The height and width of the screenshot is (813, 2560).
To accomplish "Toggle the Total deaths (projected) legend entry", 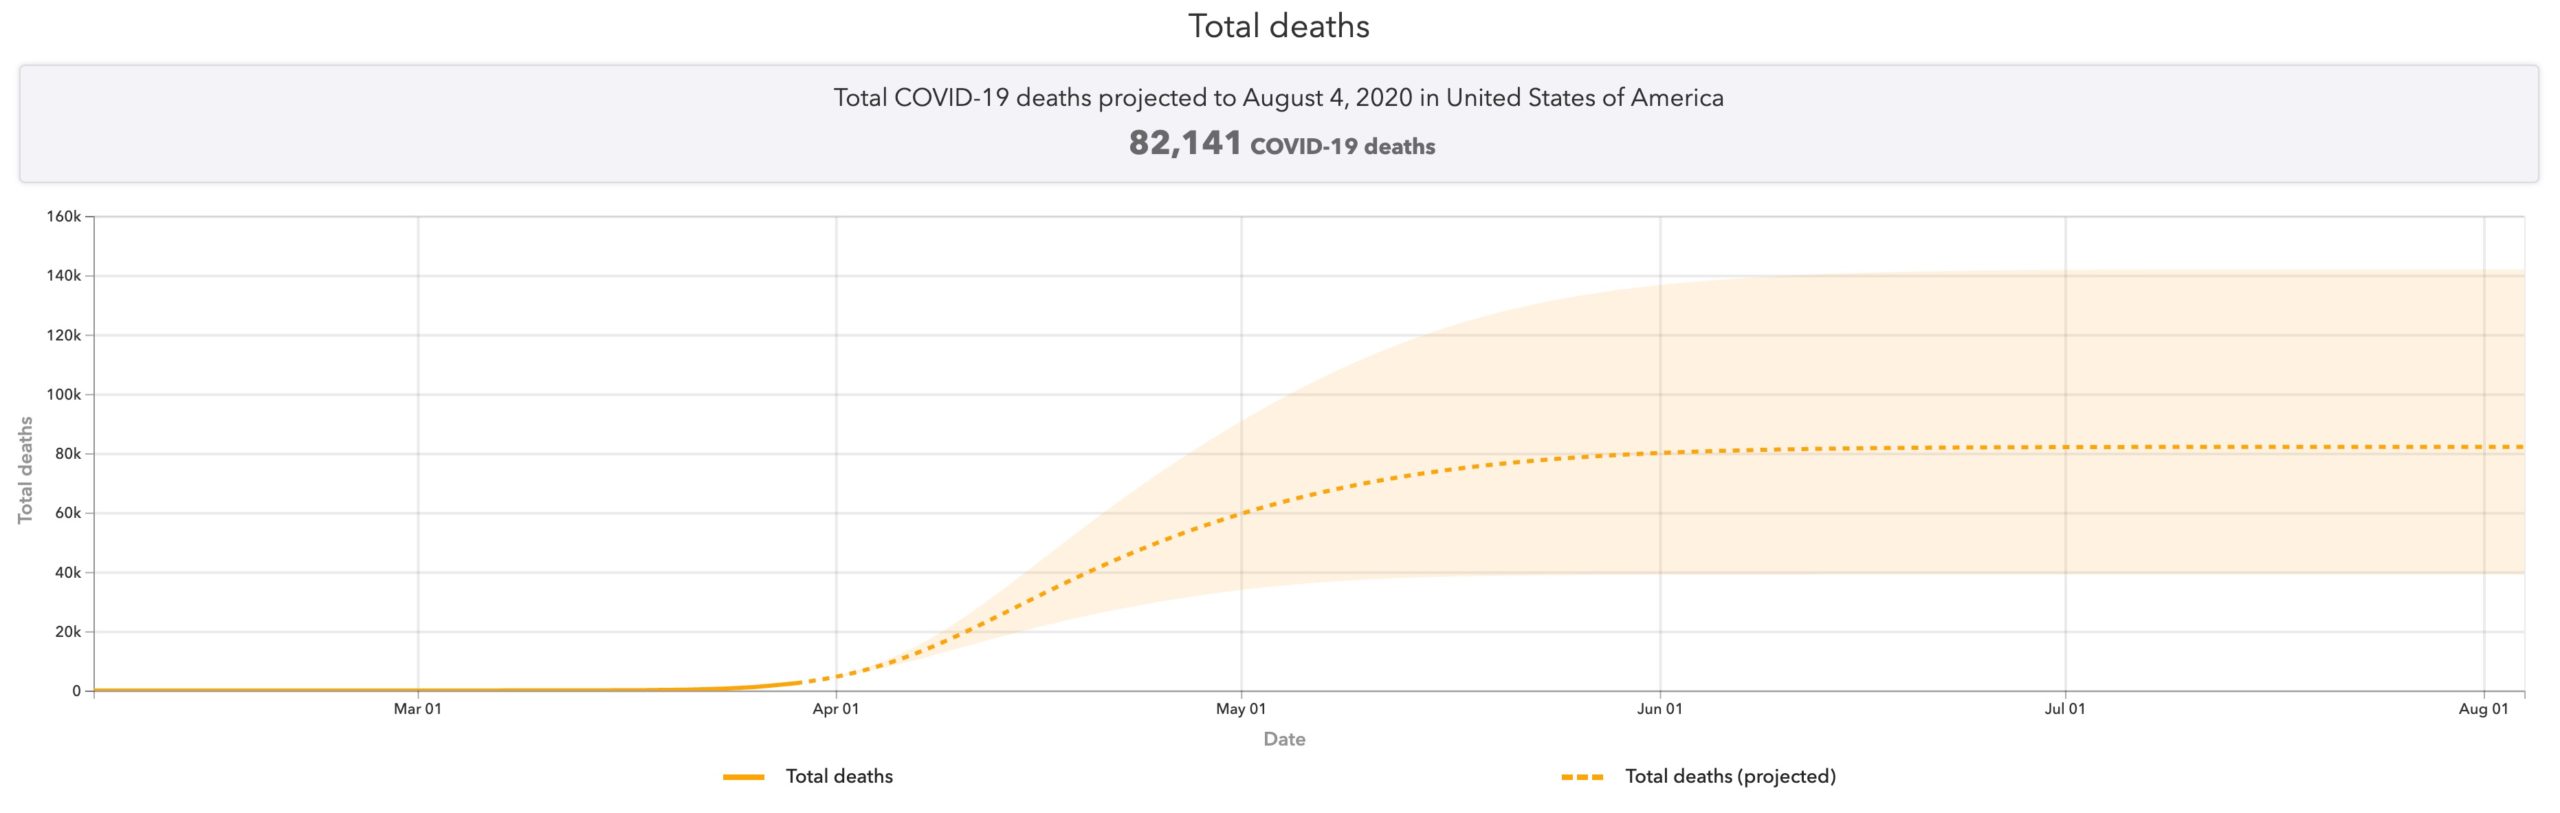I will click(1729, 776).
